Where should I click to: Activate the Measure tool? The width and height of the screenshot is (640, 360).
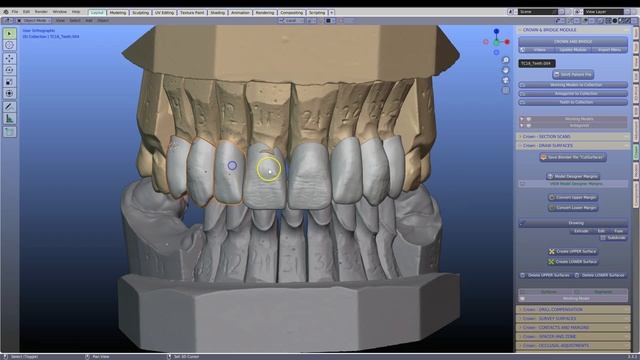[x=9, y=118]
